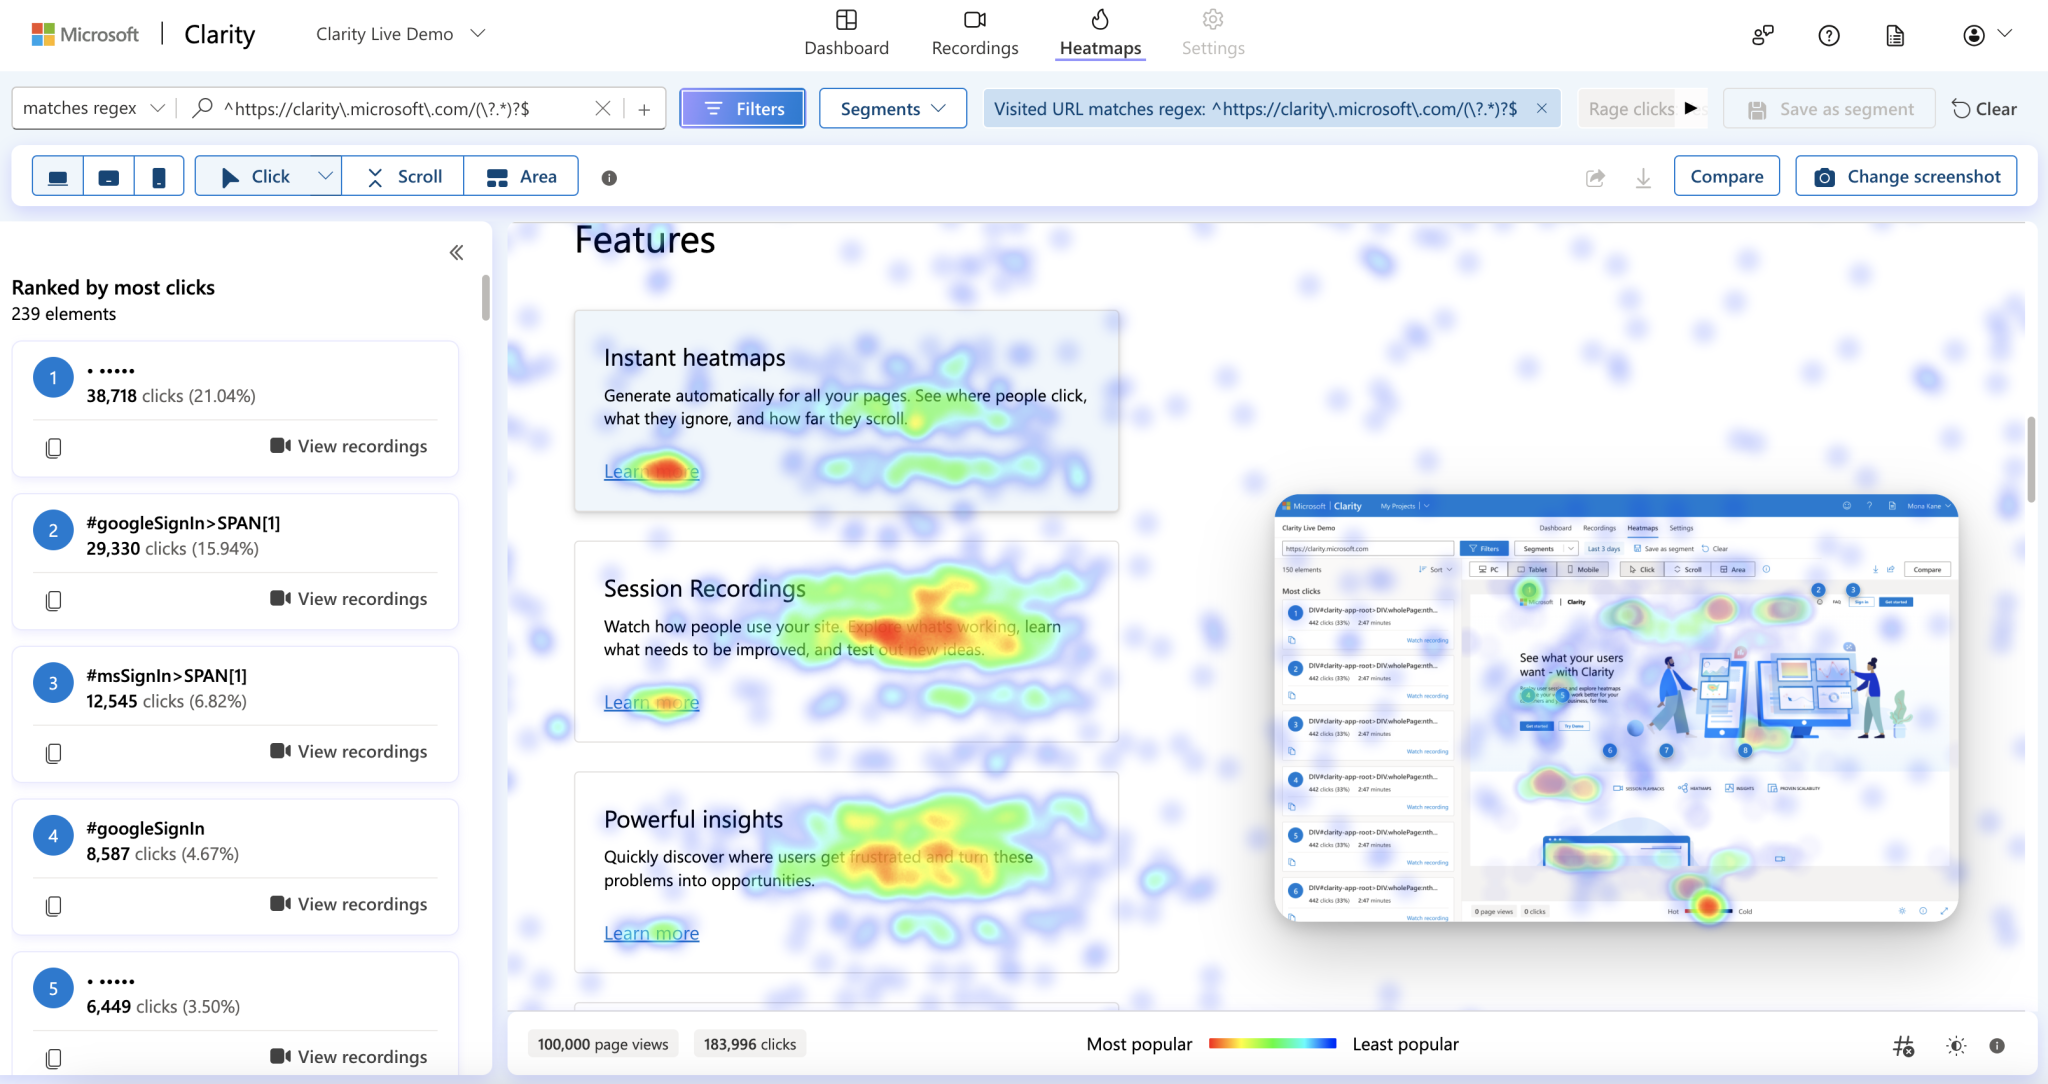This screenshot has height=1084, width=2048.
Task: Click the Compare button
Action: [1726, 176]
